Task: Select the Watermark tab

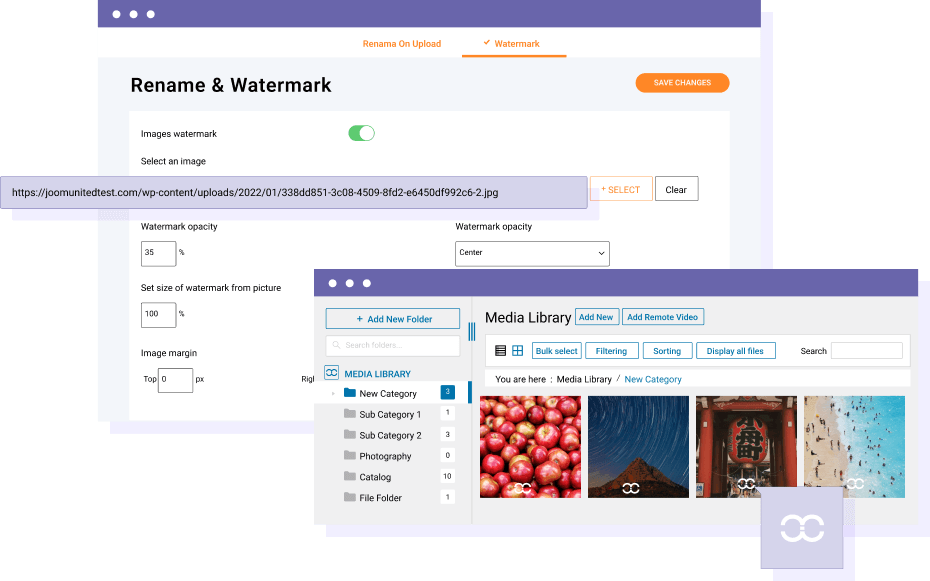Action: (x=513, y=44)
